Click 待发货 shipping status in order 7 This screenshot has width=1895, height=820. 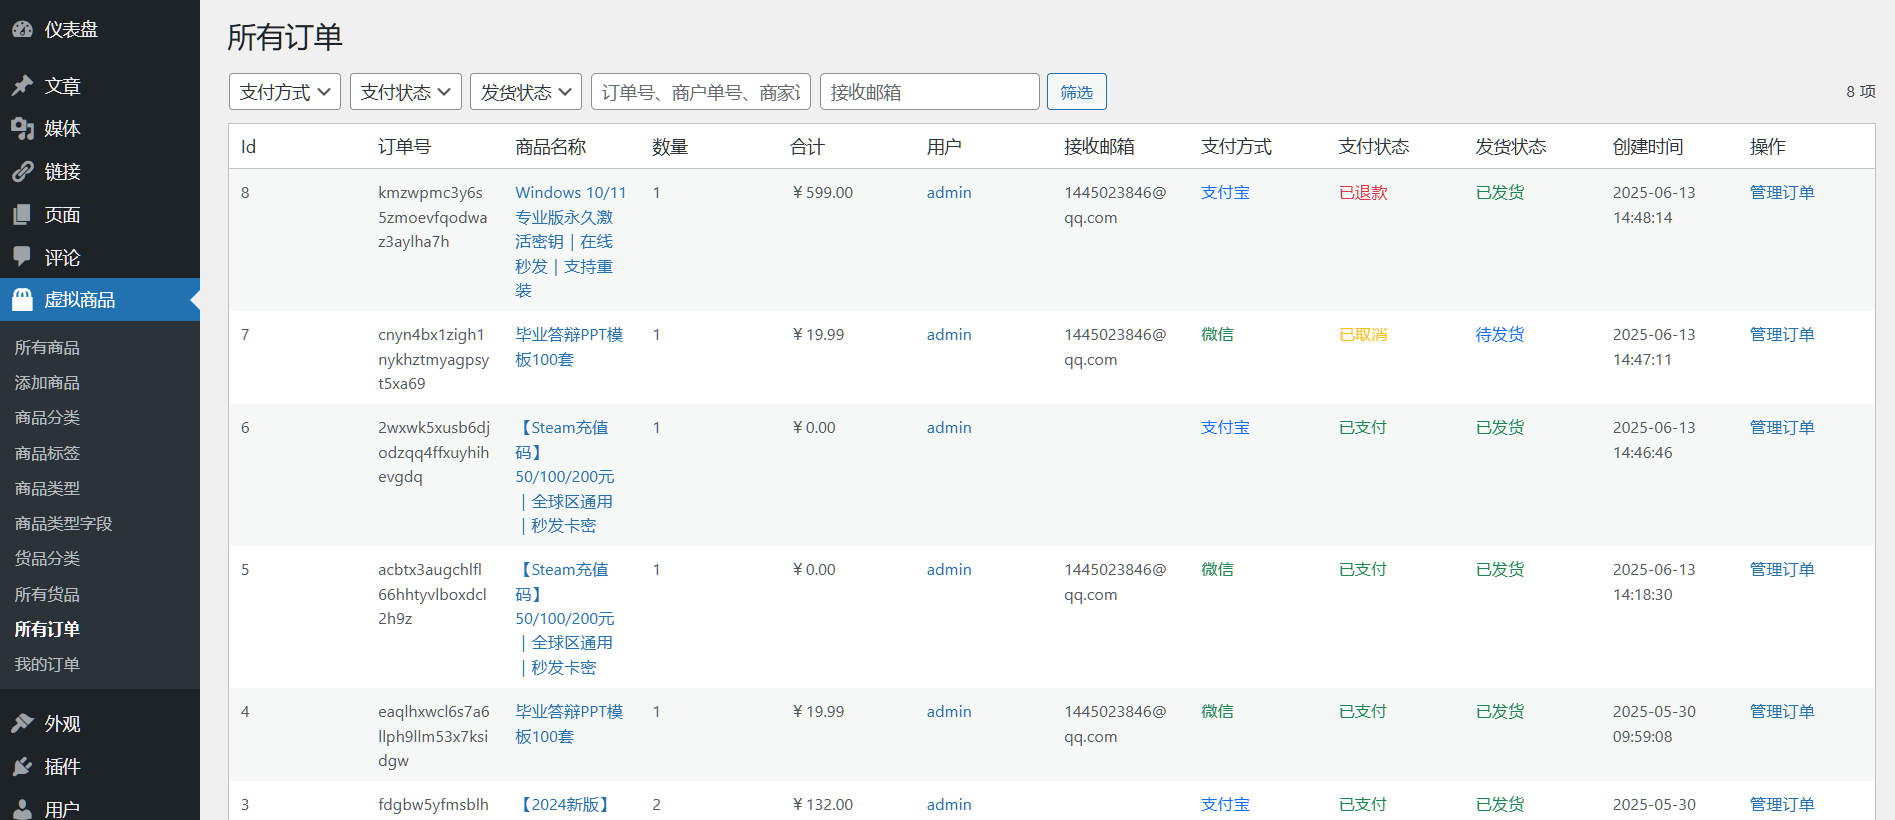coord(1500,334)
